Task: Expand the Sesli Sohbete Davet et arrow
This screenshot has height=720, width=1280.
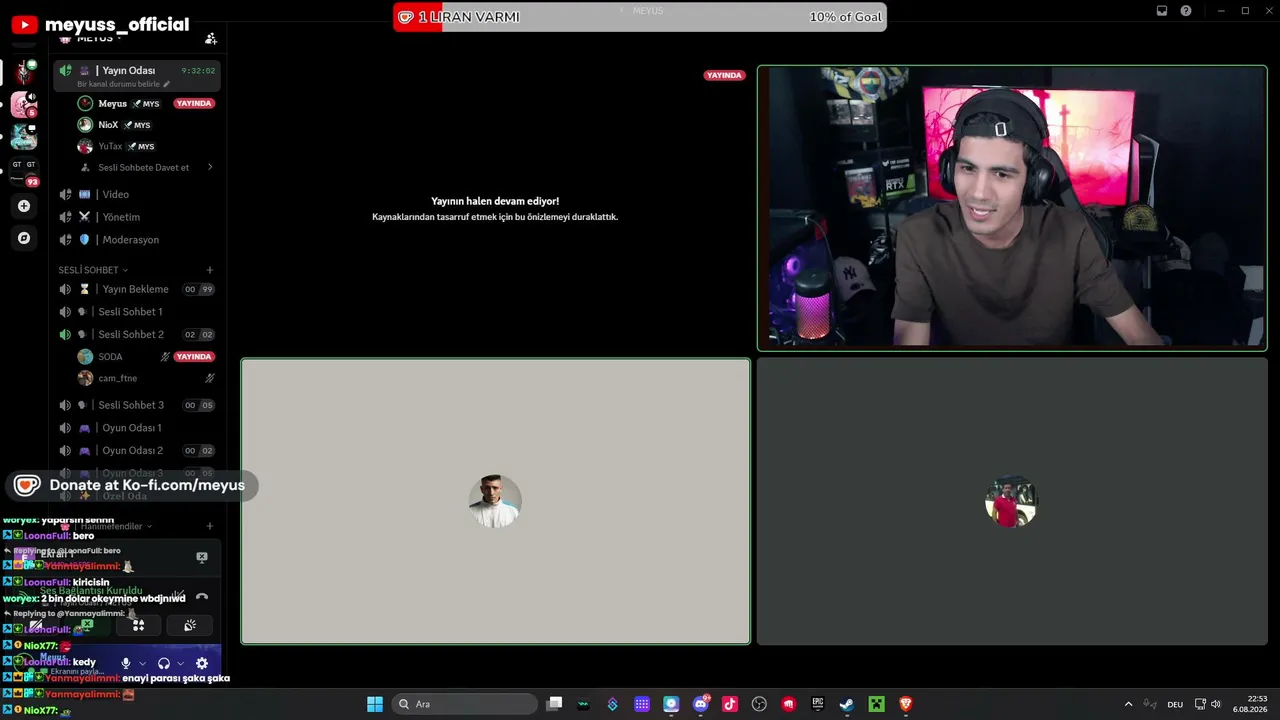Action: pyautogui.click(x=210, y=167)
